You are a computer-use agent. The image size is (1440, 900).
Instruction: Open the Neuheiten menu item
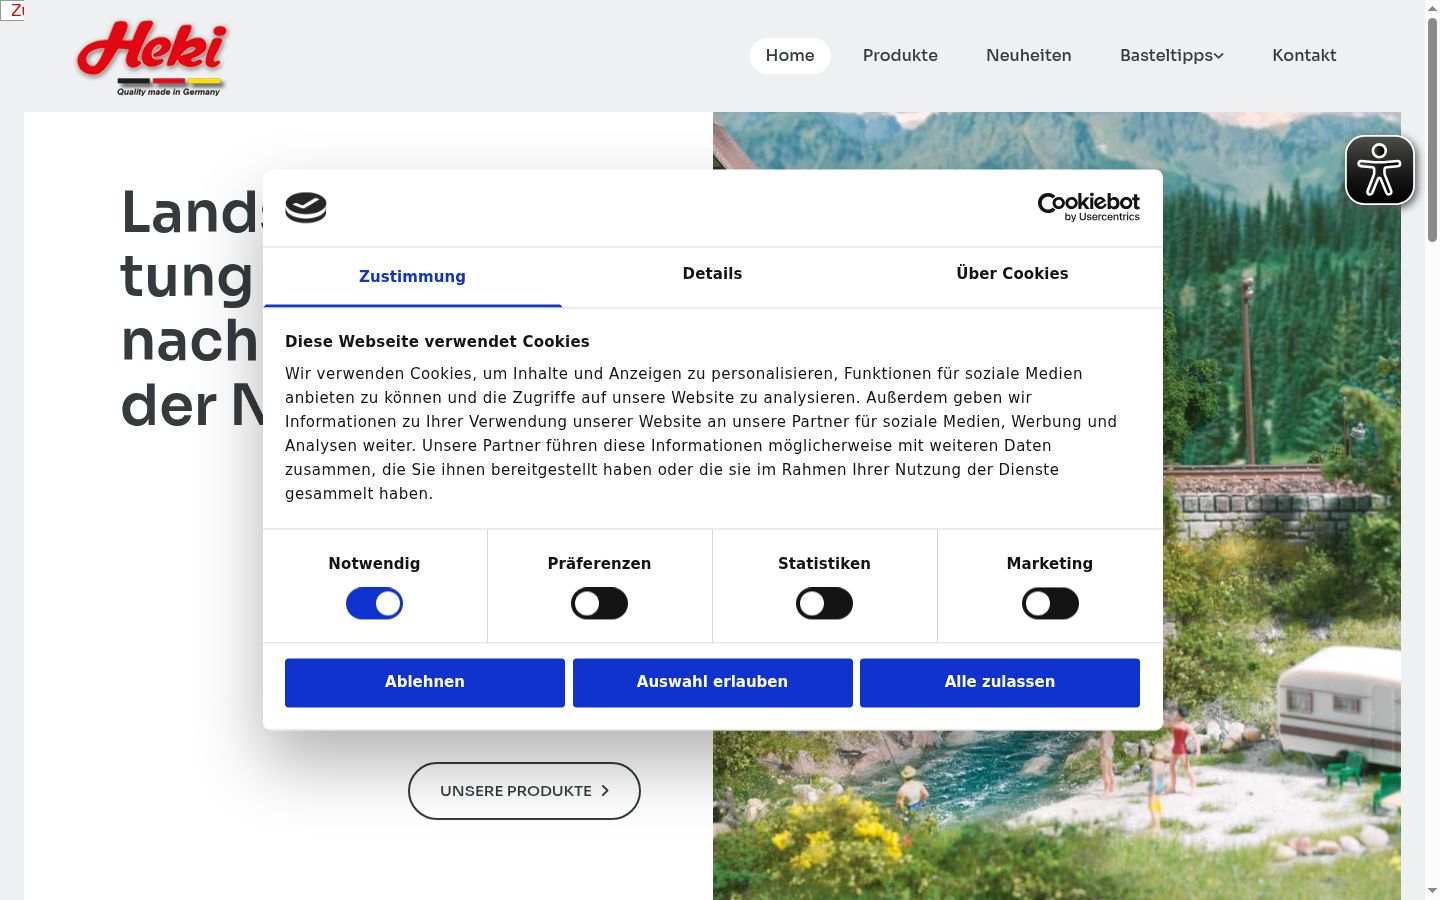(x=1029, y=56)
